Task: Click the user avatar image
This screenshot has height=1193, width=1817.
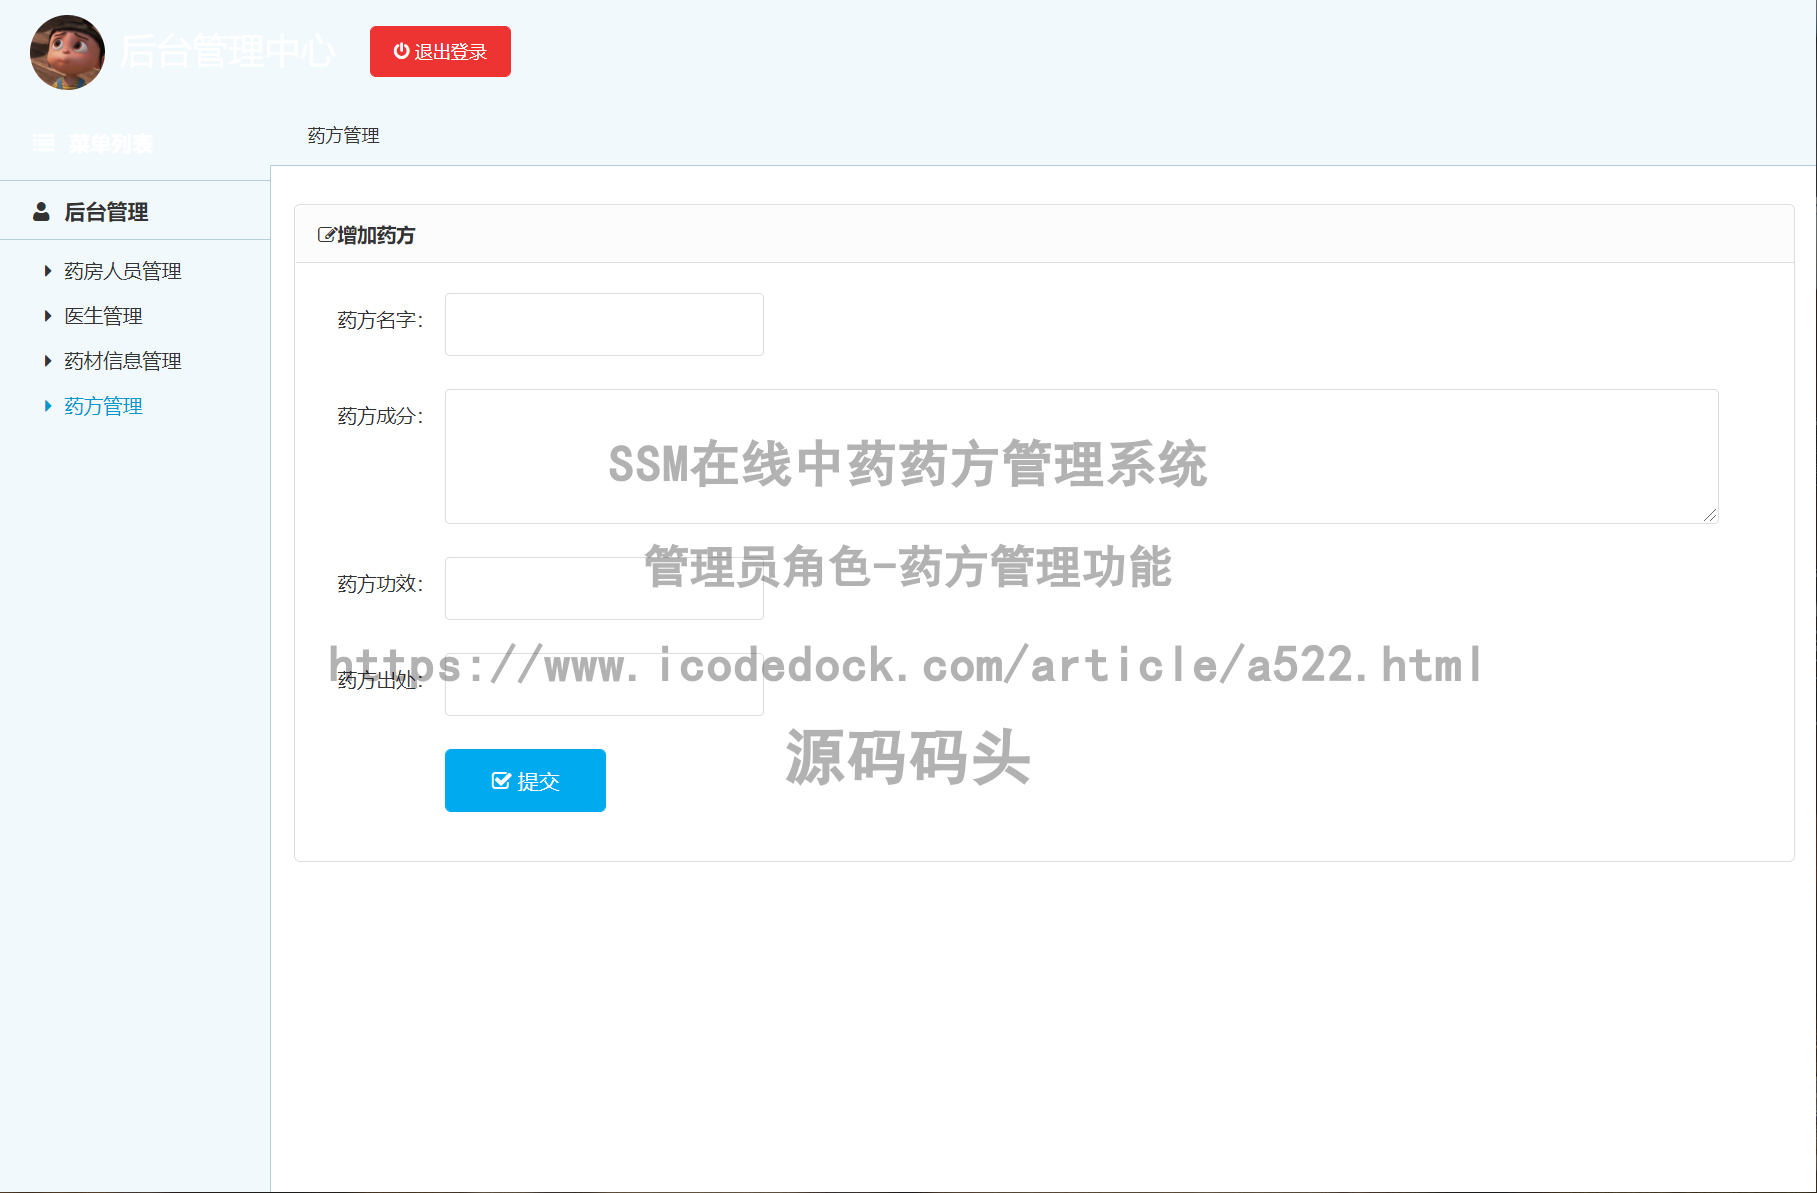Action: tap(66, 53)
